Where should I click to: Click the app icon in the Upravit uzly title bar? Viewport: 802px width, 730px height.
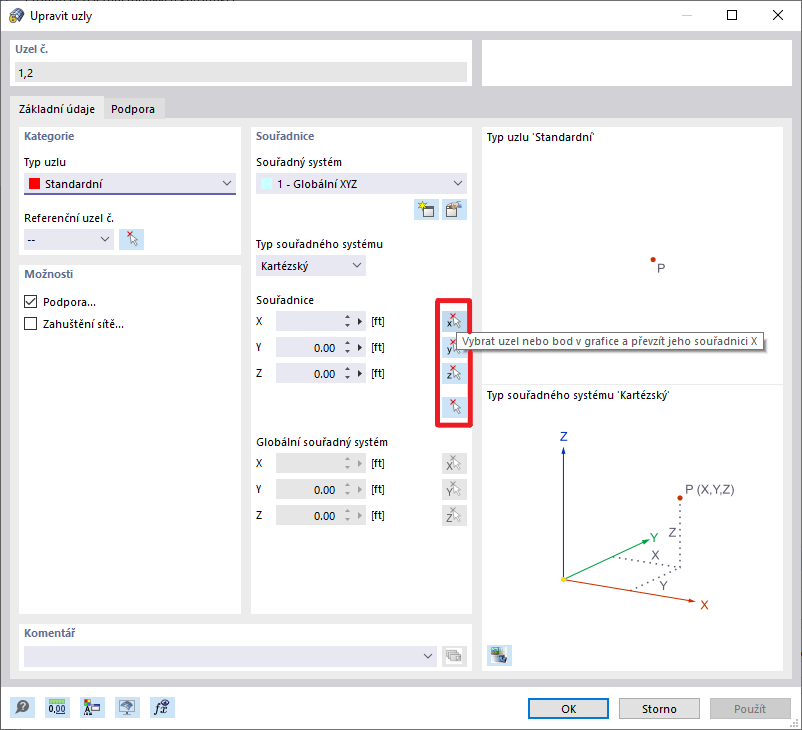16,15
